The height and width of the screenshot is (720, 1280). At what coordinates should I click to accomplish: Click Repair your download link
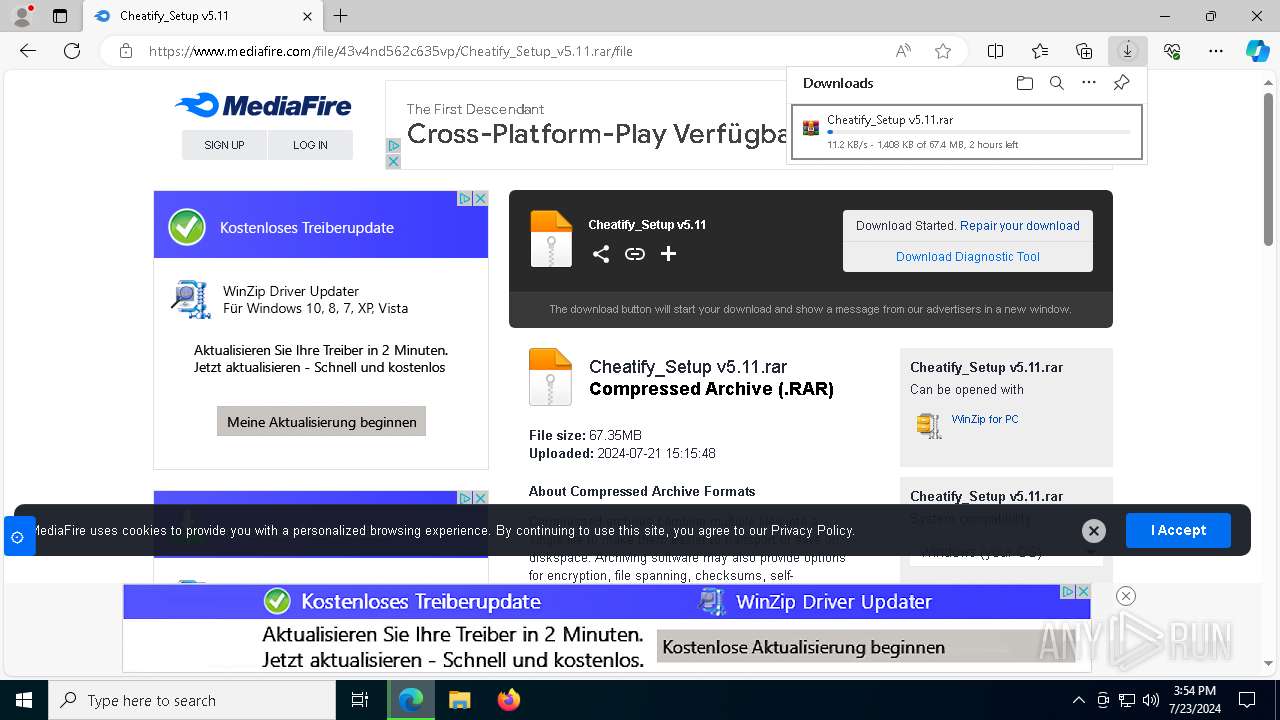coord(1020,226)
